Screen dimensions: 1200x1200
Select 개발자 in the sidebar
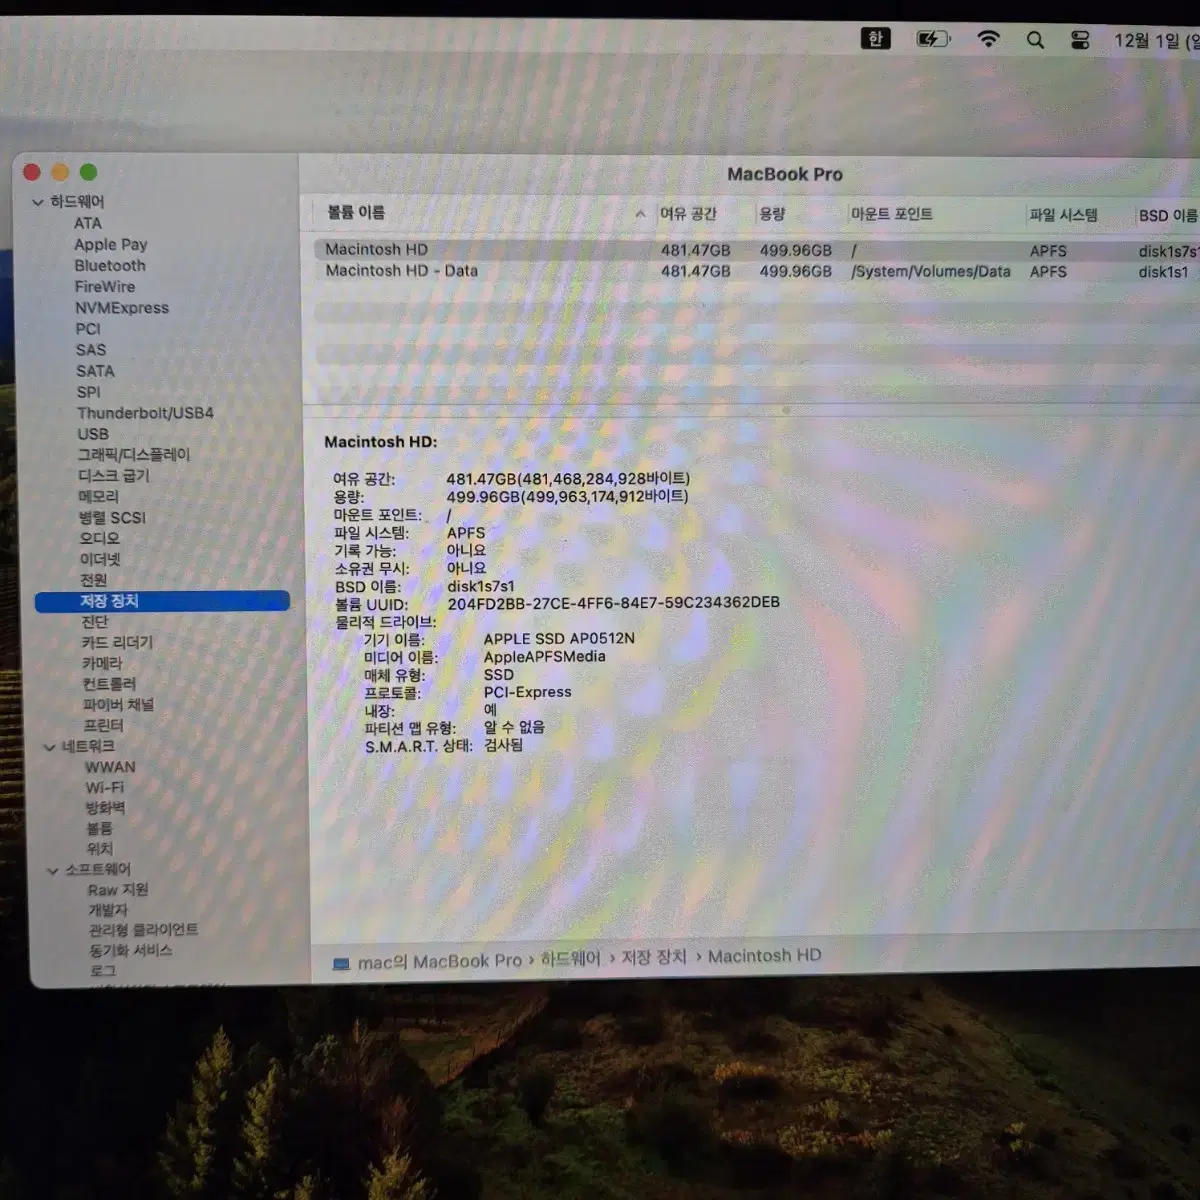pyautogui.click(x=108, y=910)
